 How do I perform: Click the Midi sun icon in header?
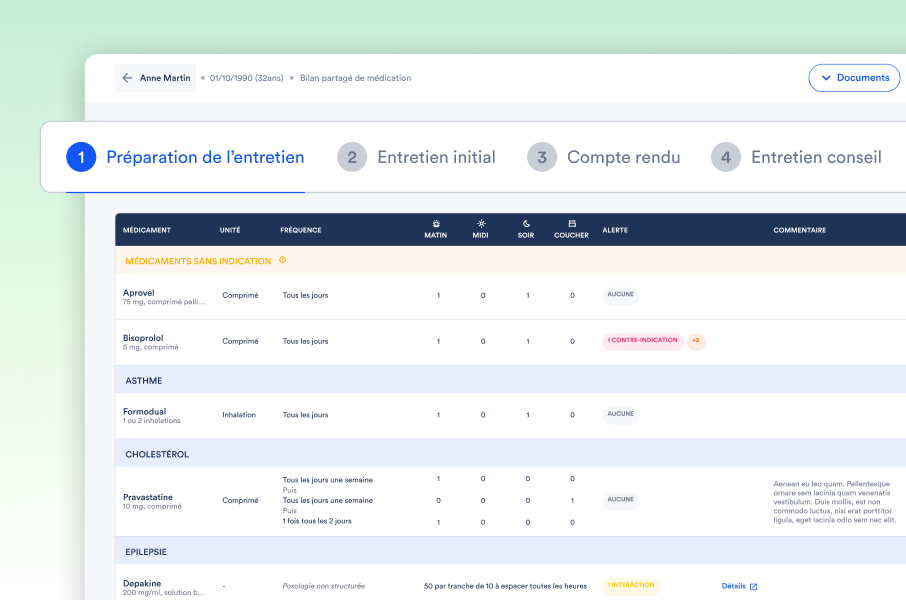[481, 224]
